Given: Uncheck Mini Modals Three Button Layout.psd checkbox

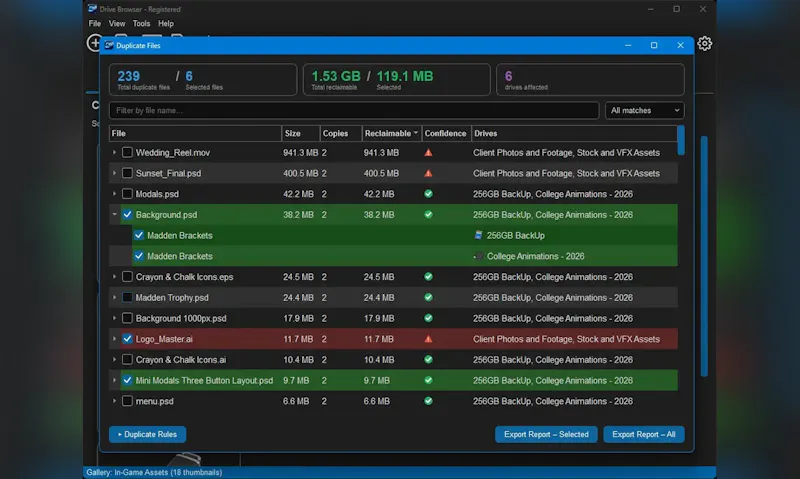Looking at the screenshot, I should click(127, 380).
